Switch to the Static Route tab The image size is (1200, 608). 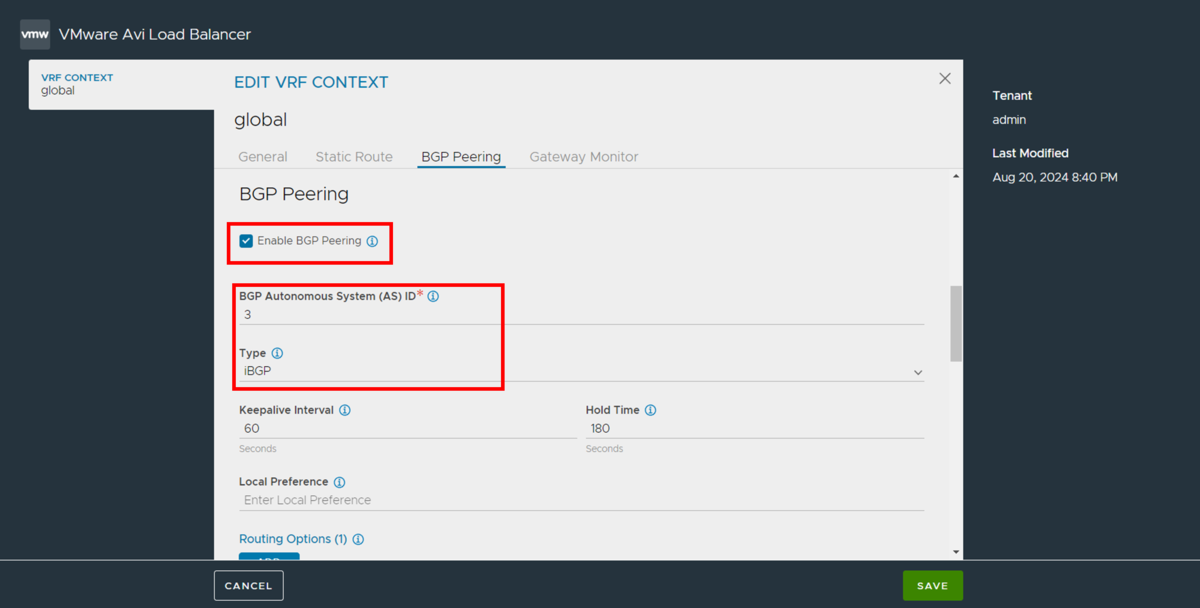click(354, 157)
